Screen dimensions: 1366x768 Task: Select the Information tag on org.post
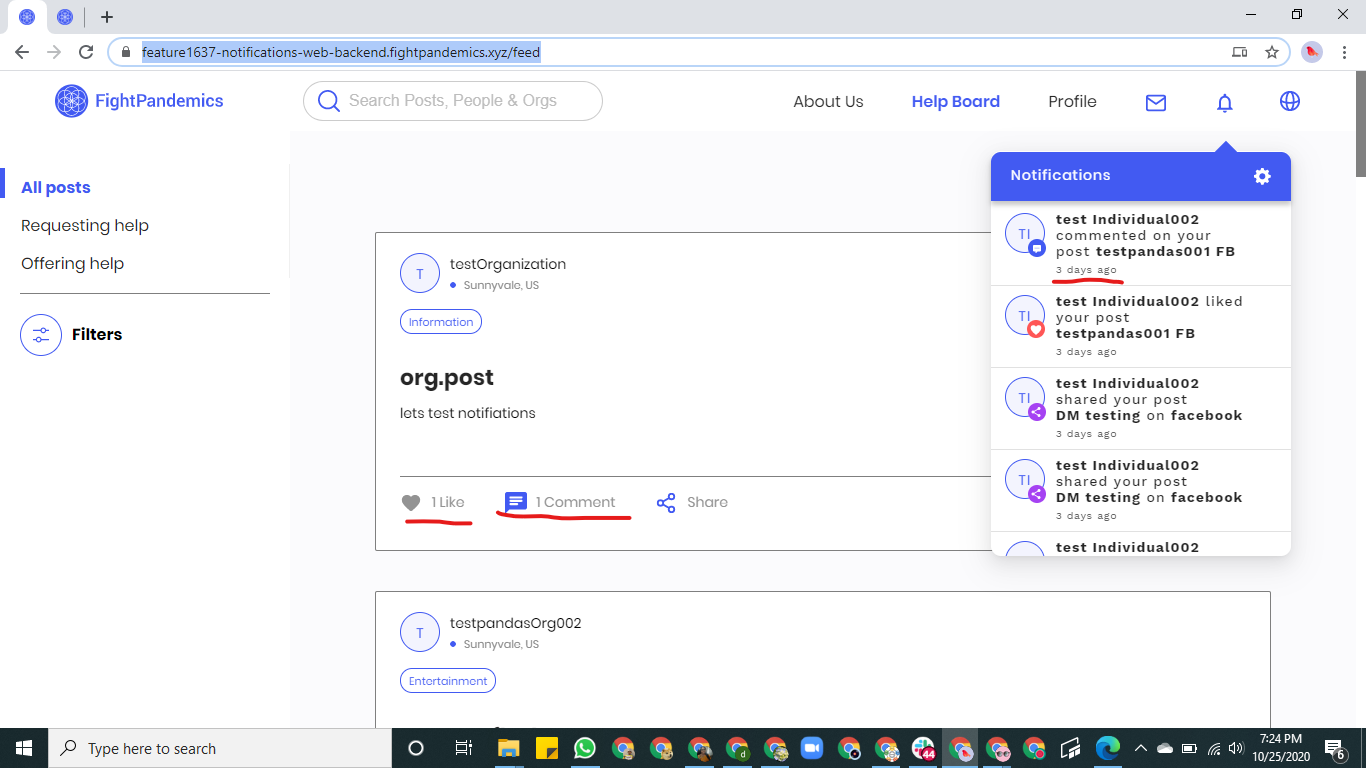click(441, 322)
